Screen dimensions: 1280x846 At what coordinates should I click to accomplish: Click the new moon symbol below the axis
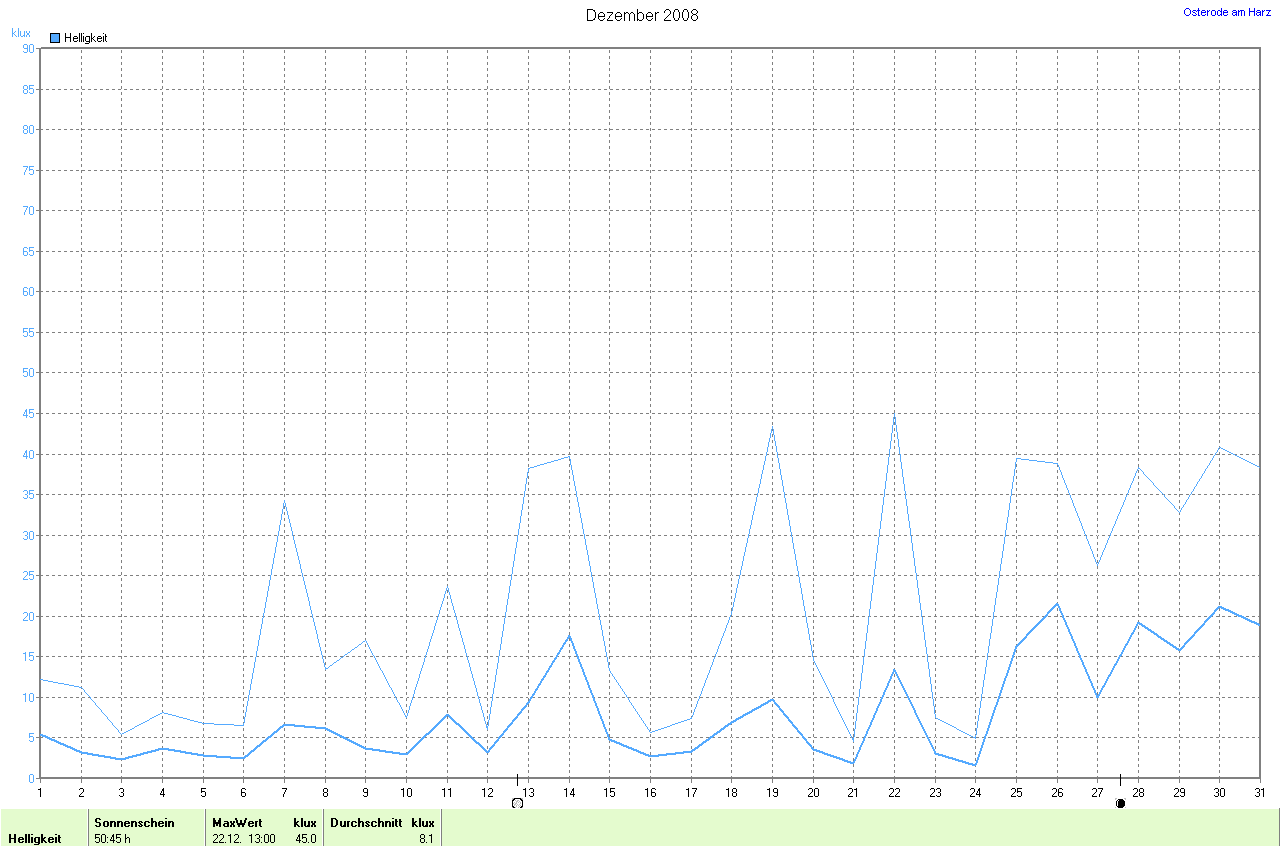click(x=1120, y=803)
